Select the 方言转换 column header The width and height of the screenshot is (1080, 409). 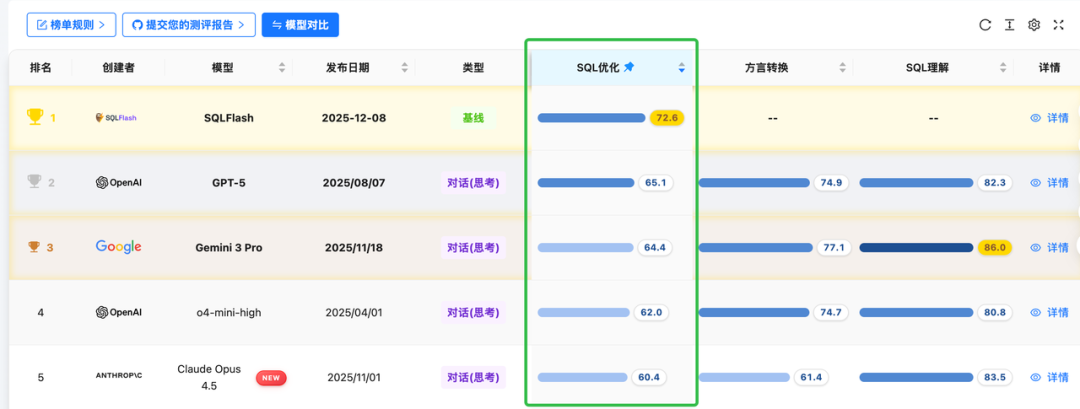pyautogui.click(x=766, y=67)
